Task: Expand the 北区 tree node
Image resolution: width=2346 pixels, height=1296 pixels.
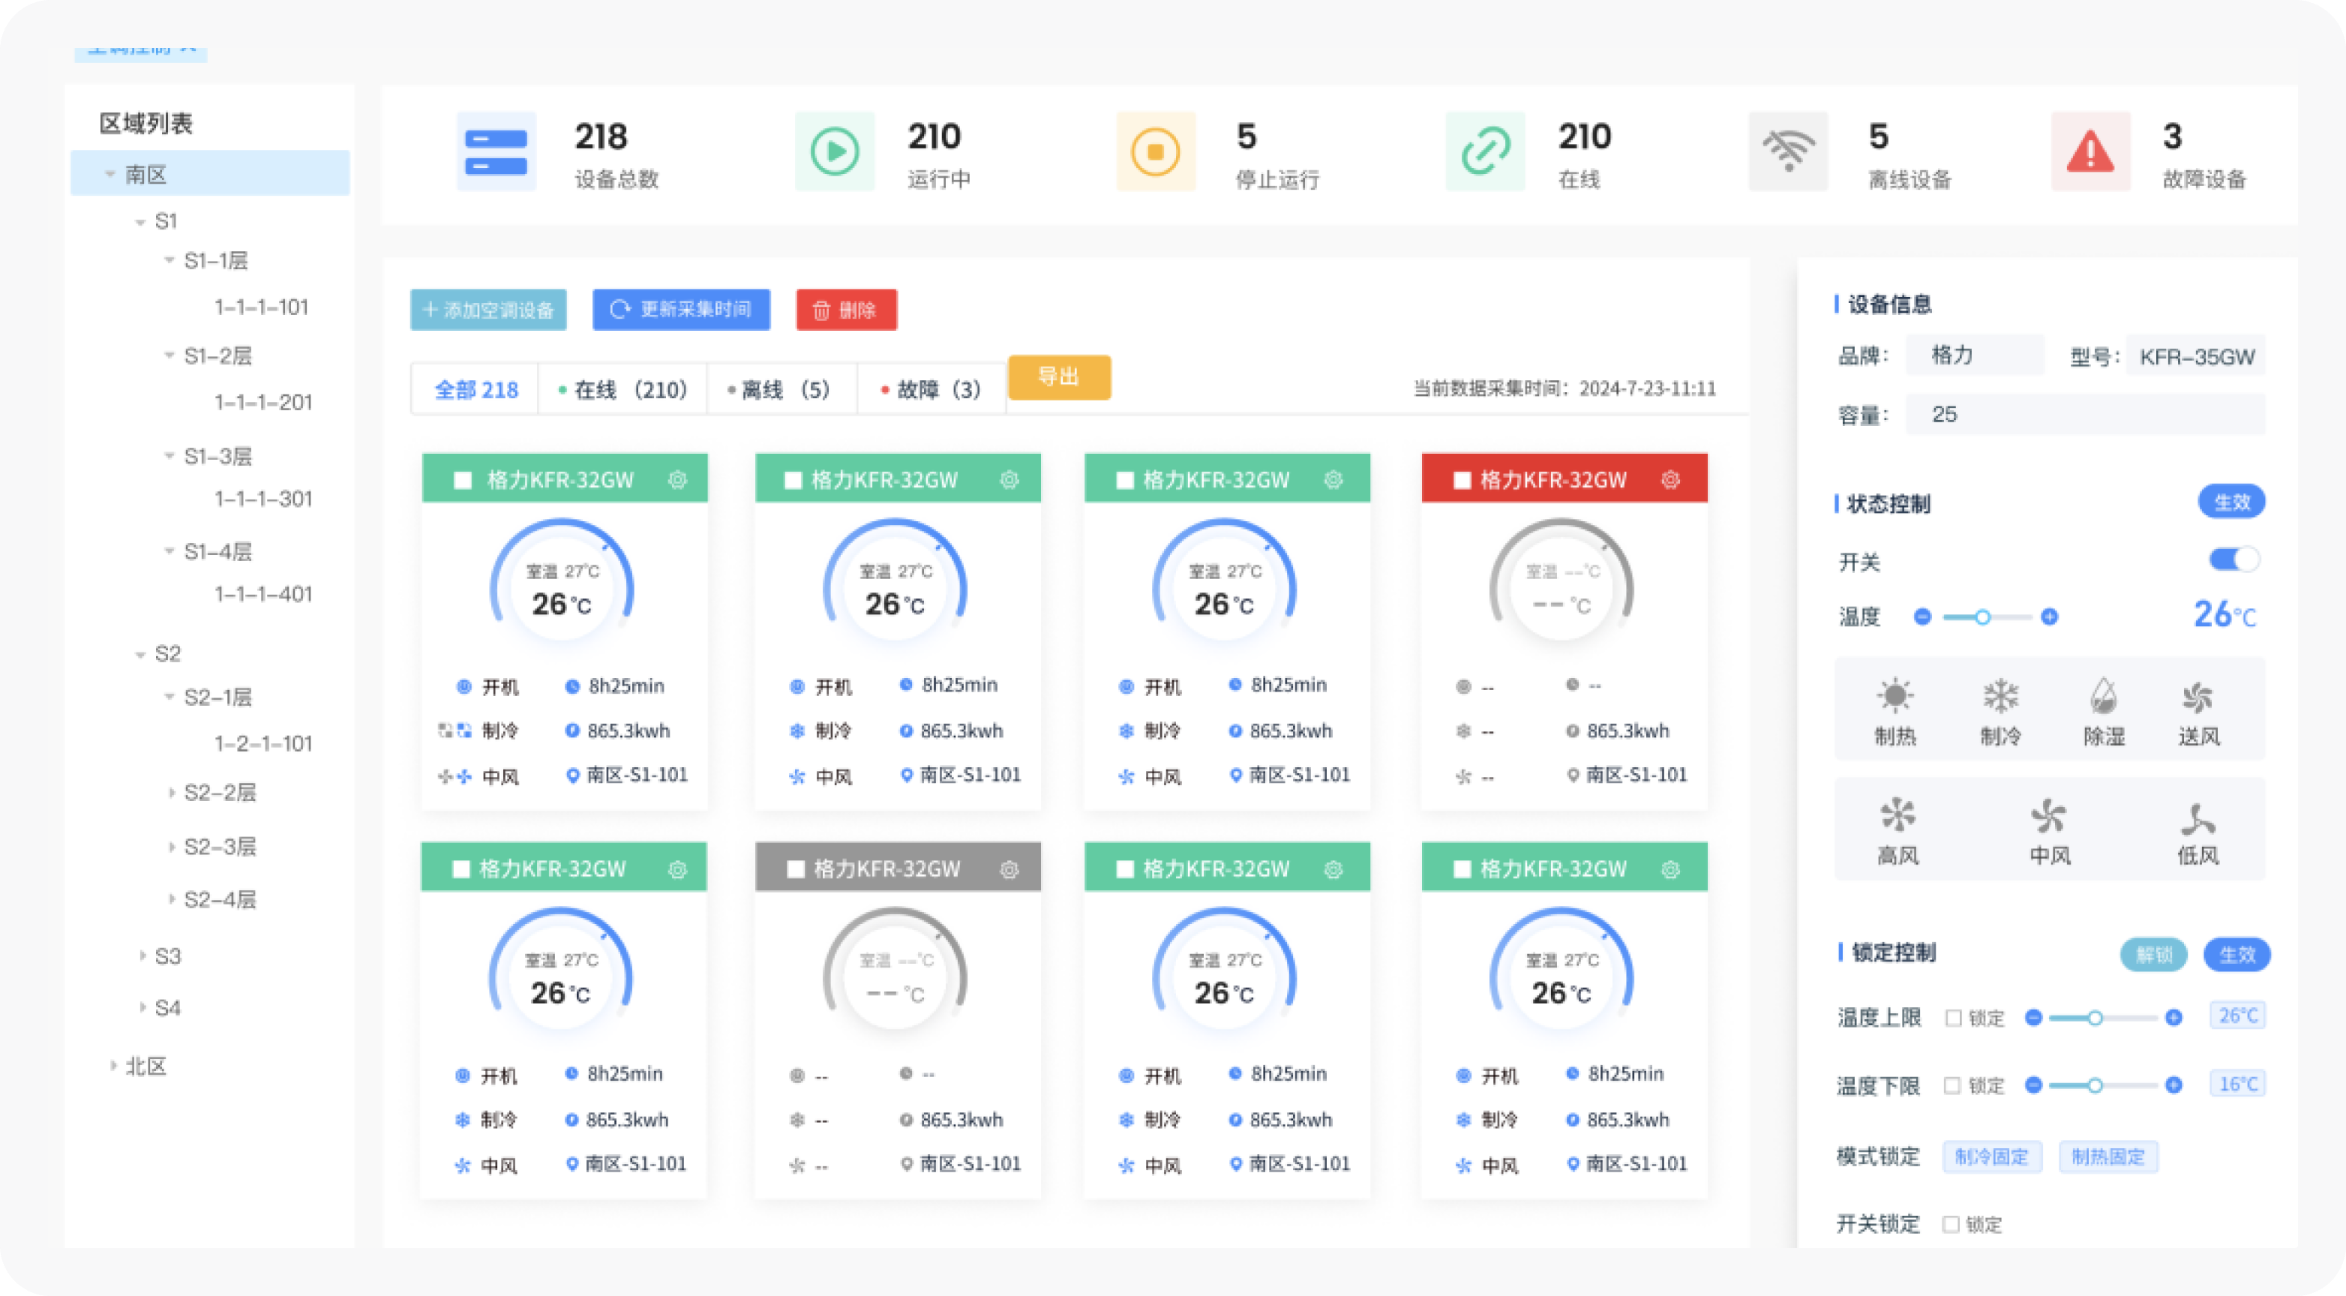Action: [x=113, y=1066]
